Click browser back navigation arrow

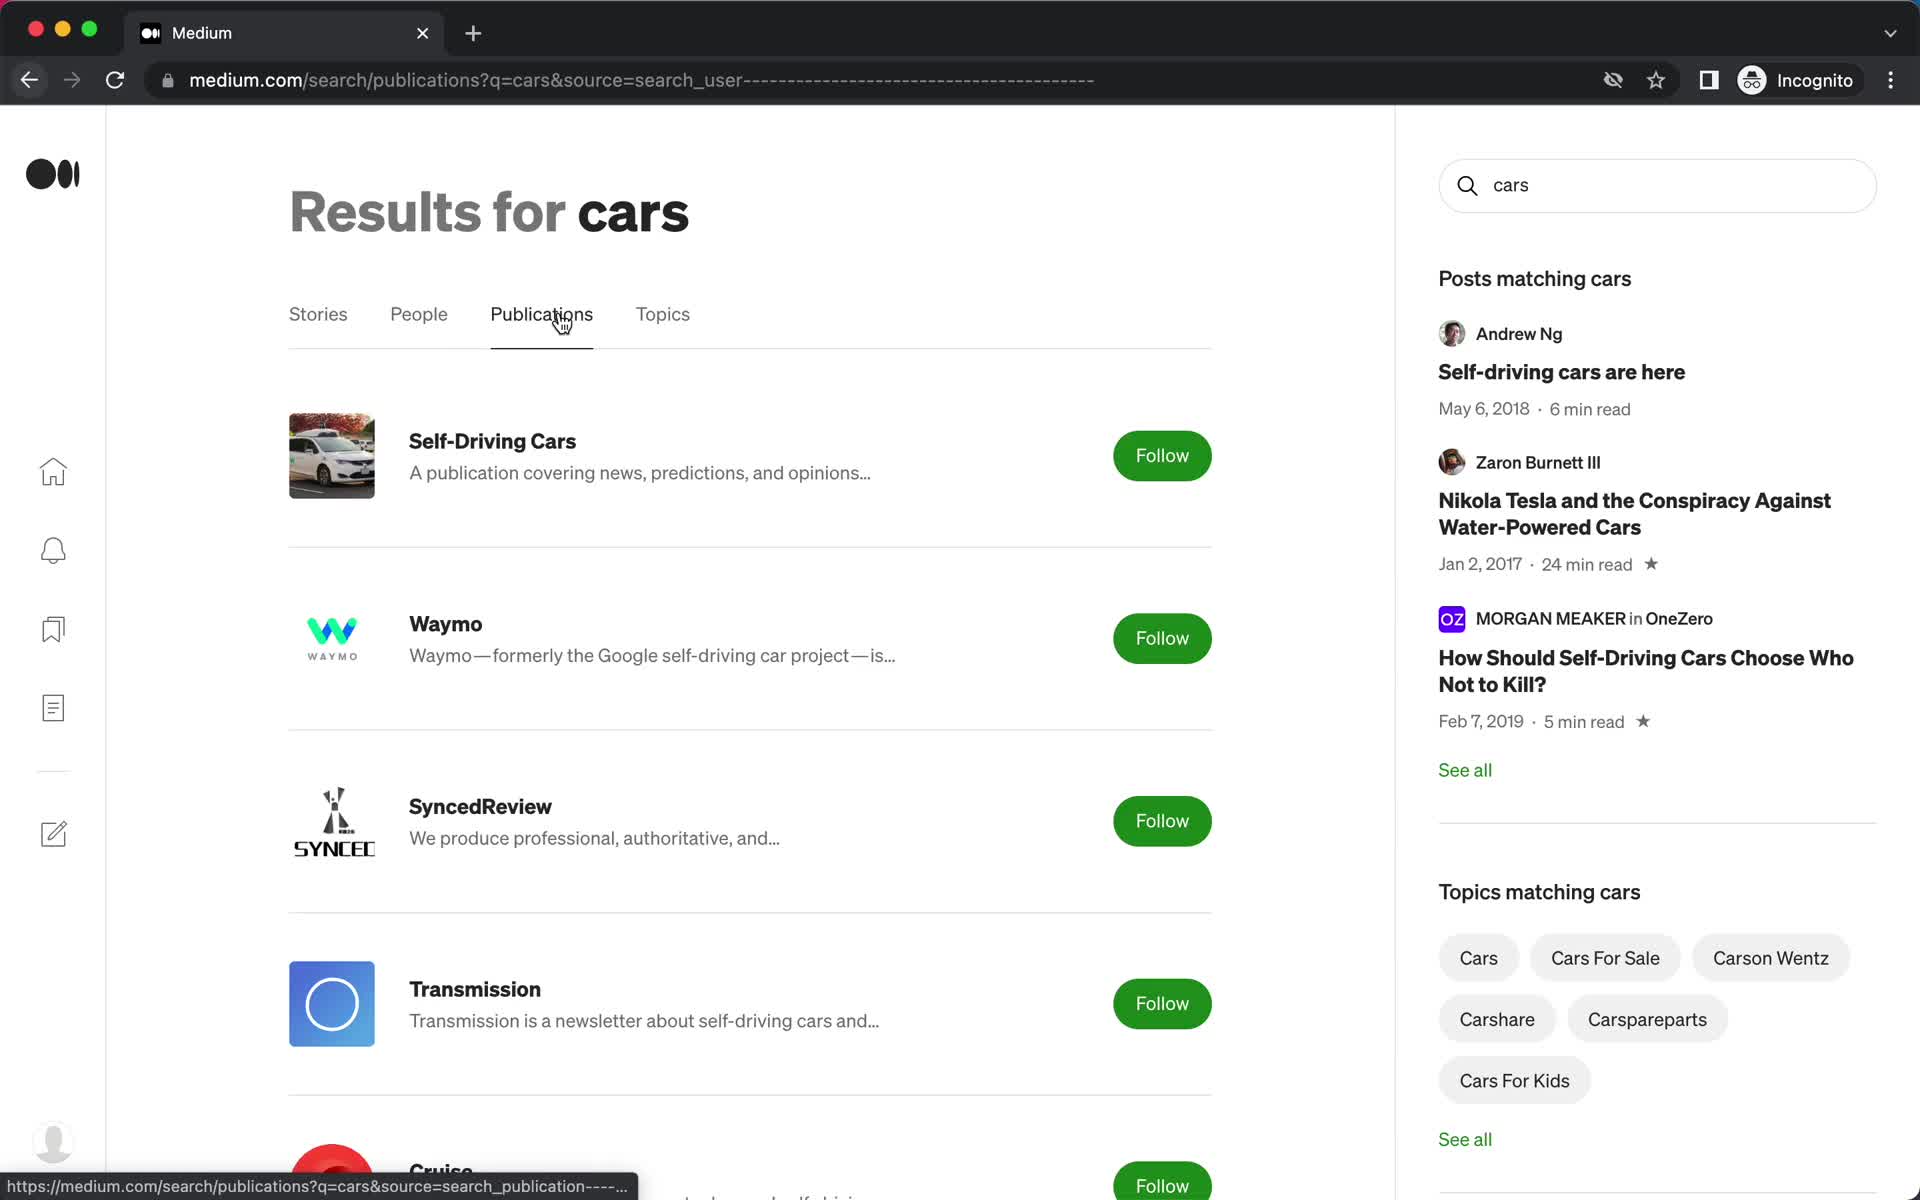pos(28,79)
